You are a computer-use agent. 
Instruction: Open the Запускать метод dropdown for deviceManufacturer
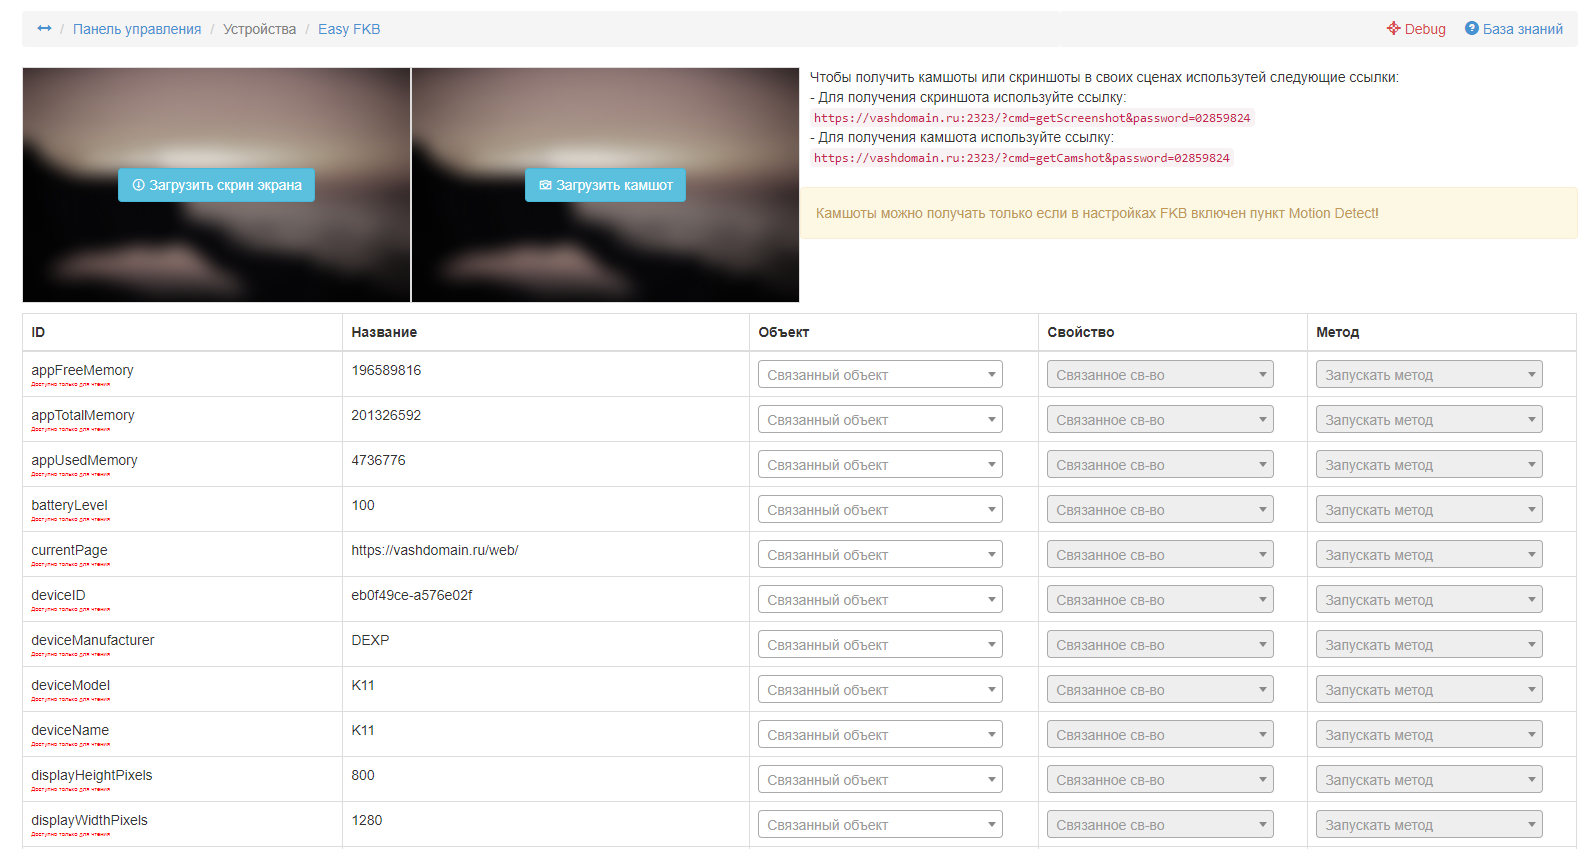(1429, 645)
